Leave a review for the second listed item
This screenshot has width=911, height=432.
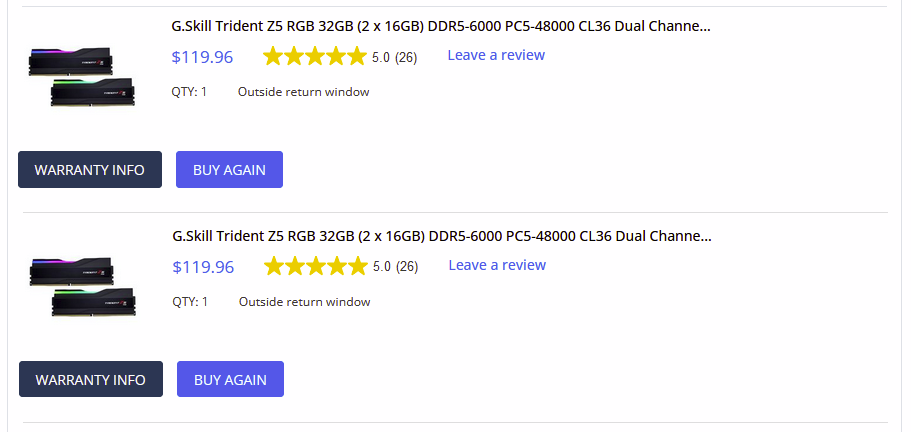(497, 265)
